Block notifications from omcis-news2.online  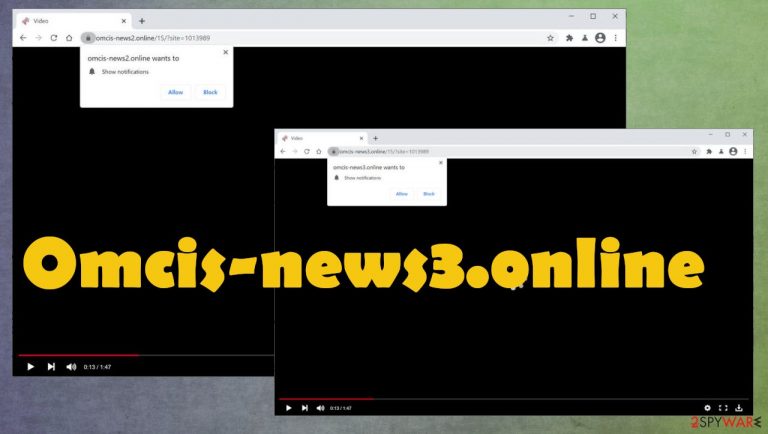click(210, 92)
